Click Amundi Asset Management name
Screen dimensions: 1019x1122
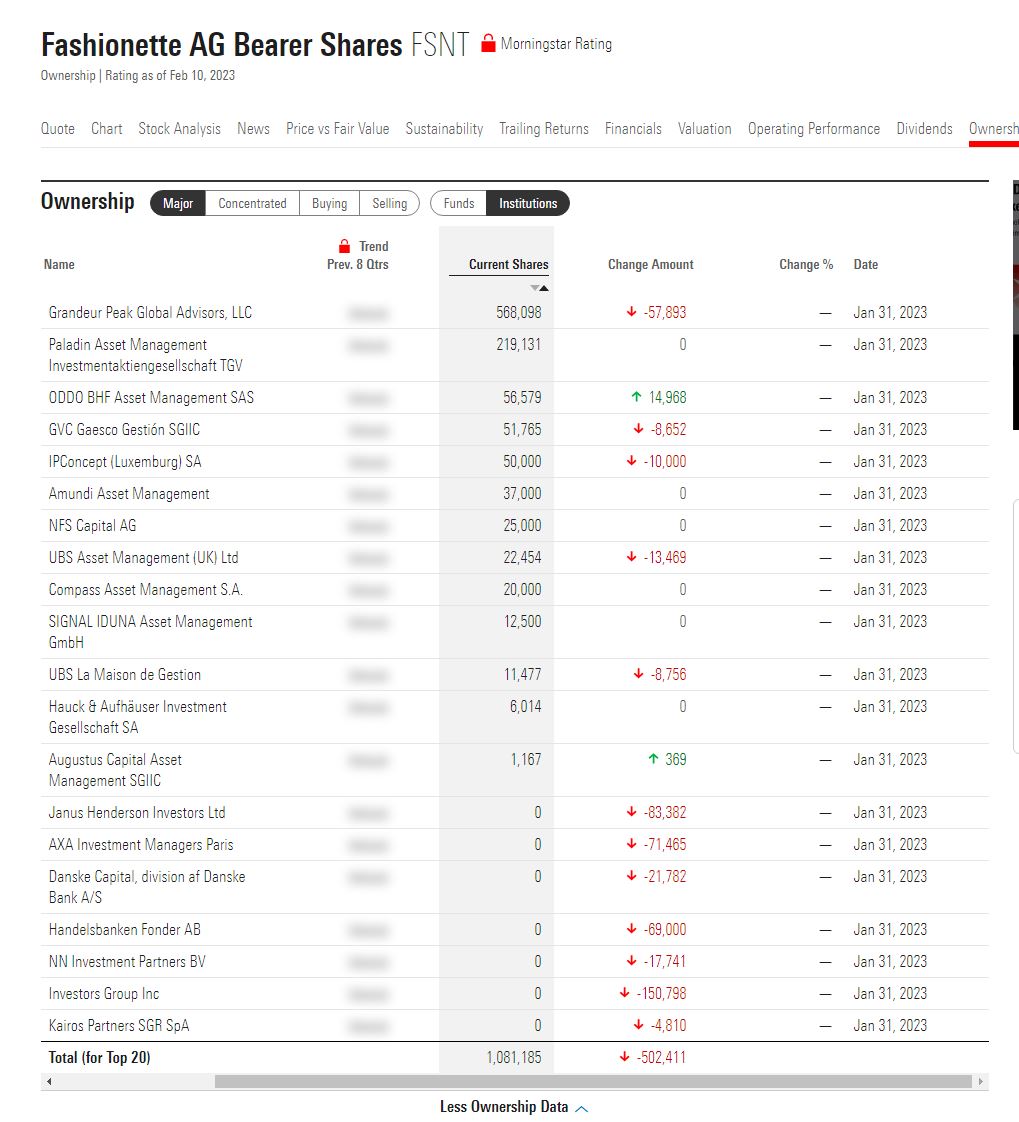click(129, 494)
